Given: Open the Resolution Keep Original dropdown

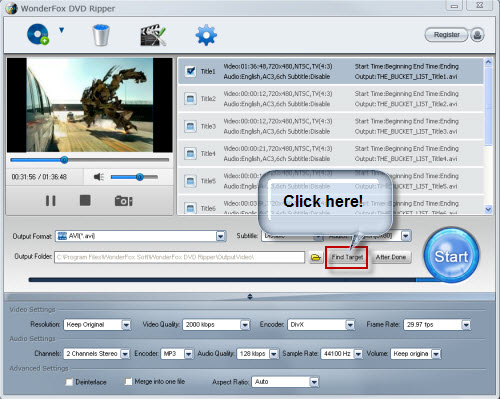Looking at the screenshot, I should click(97, 325).
